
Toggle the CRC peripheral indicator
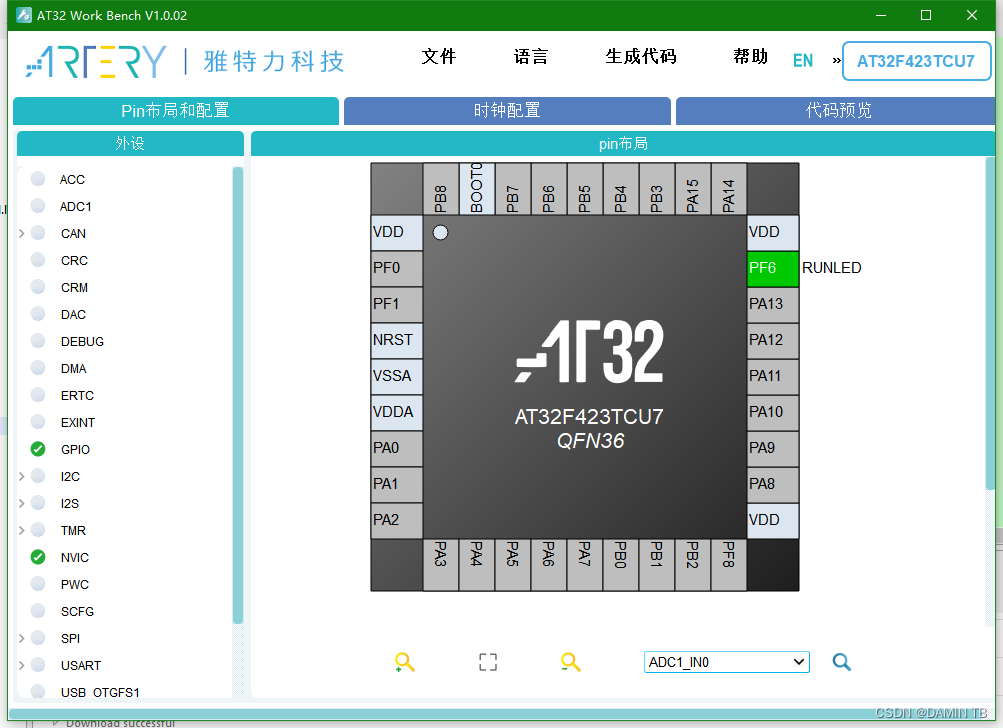tap(38, 260)
